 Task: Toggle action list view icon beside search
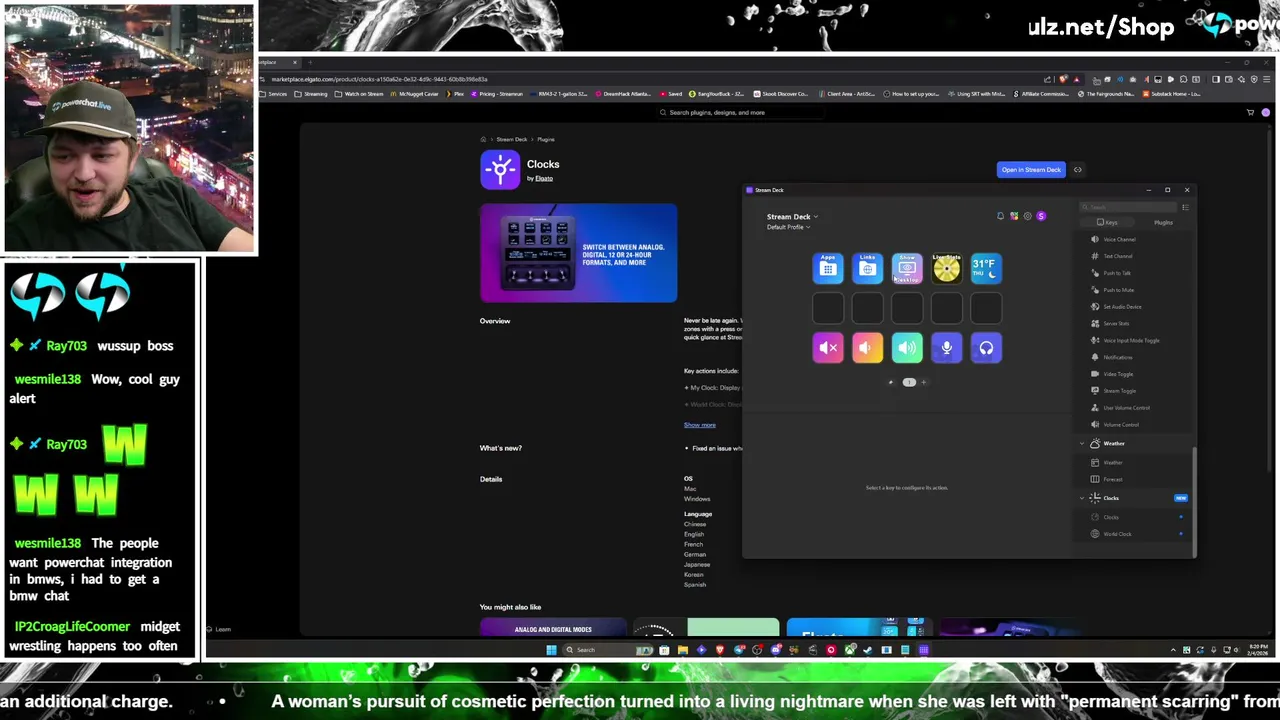(1185, 207)
